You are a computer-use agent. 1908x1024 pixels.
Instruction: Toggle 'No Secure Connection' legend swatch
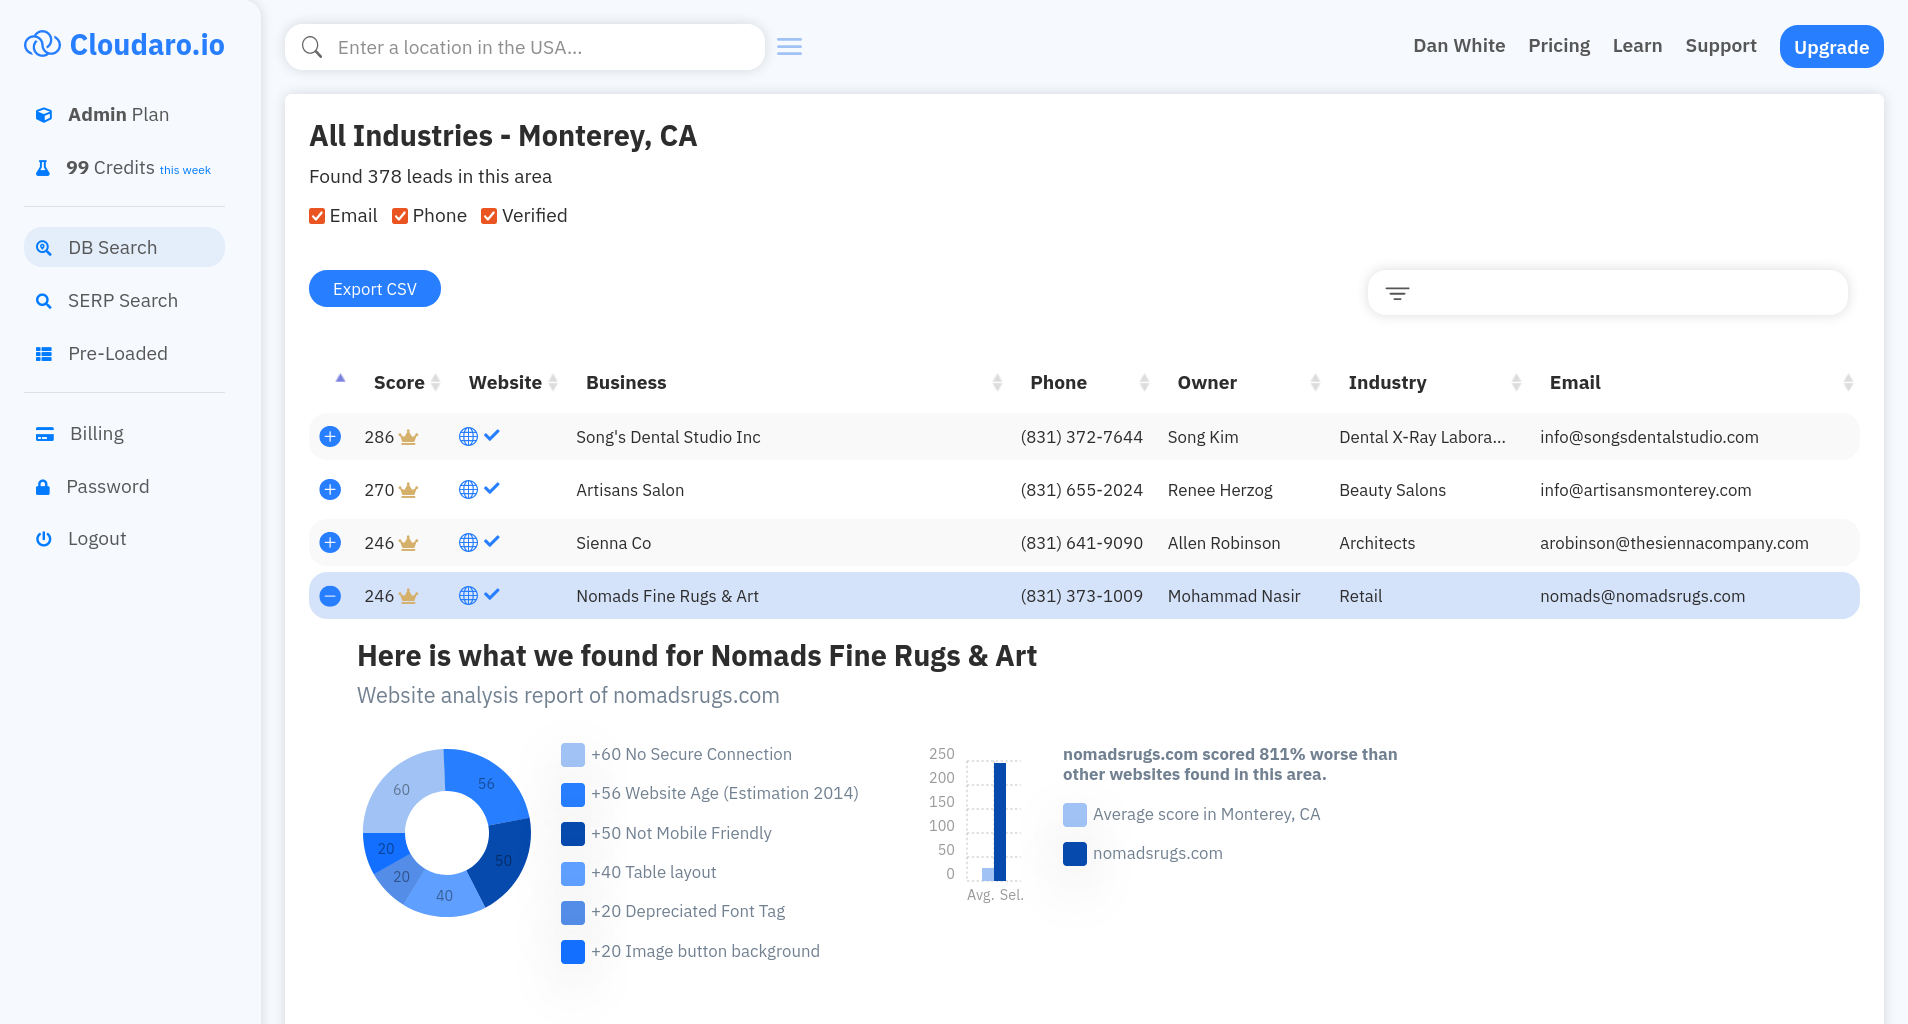[573, 755]
